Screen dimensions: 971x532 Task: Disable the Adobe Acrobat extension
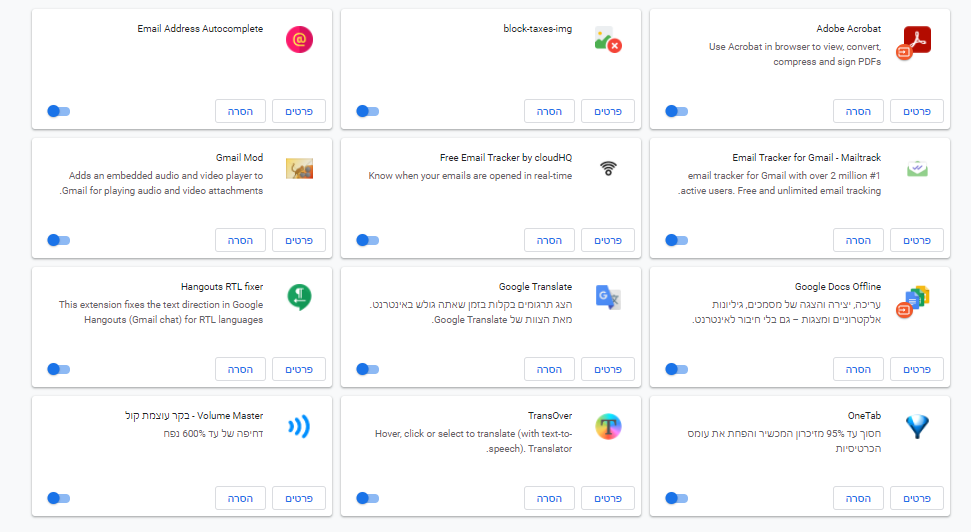pos(677,111)
